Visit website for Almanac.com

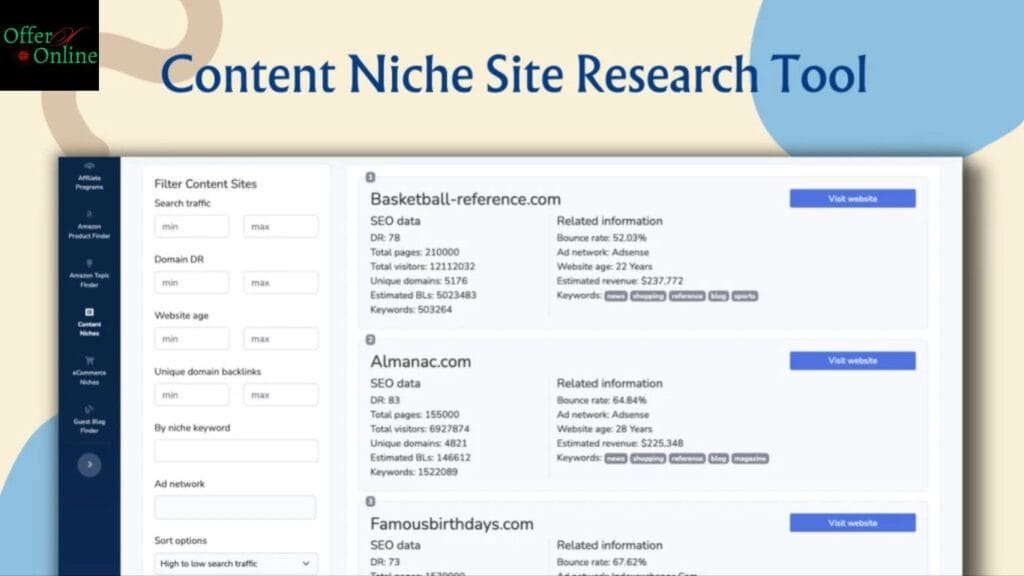[x=852, y=361]
